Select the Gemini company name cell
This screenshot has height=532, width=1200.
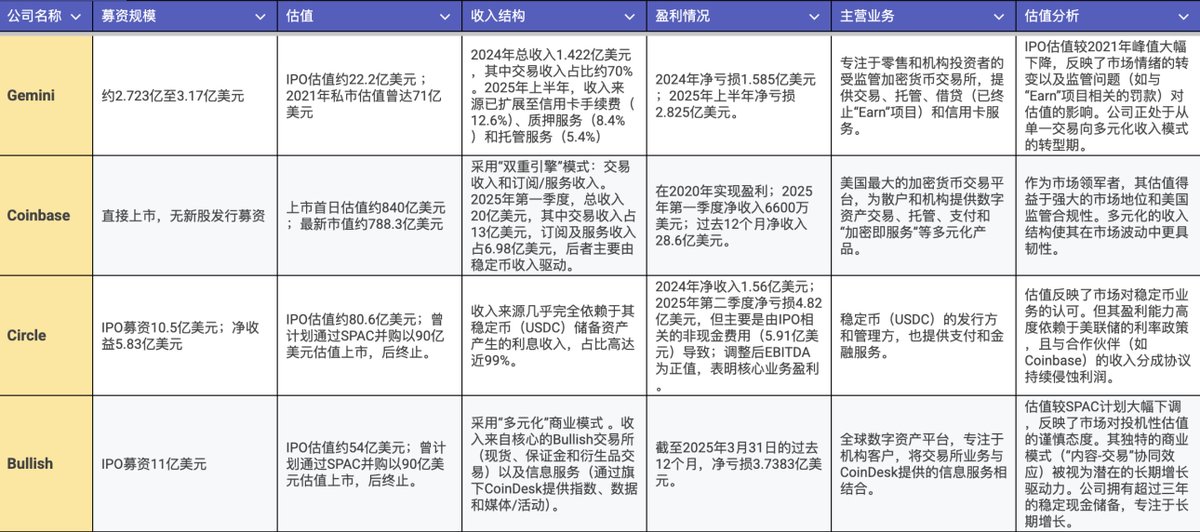(46, 96)
